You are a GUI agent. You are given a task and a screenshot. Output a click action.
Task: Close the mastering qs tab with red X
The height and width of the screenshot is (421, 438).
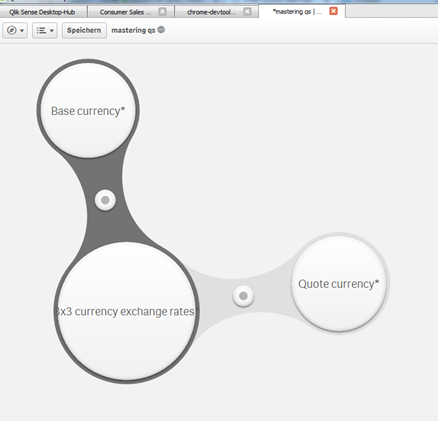[x=333, y=11]
